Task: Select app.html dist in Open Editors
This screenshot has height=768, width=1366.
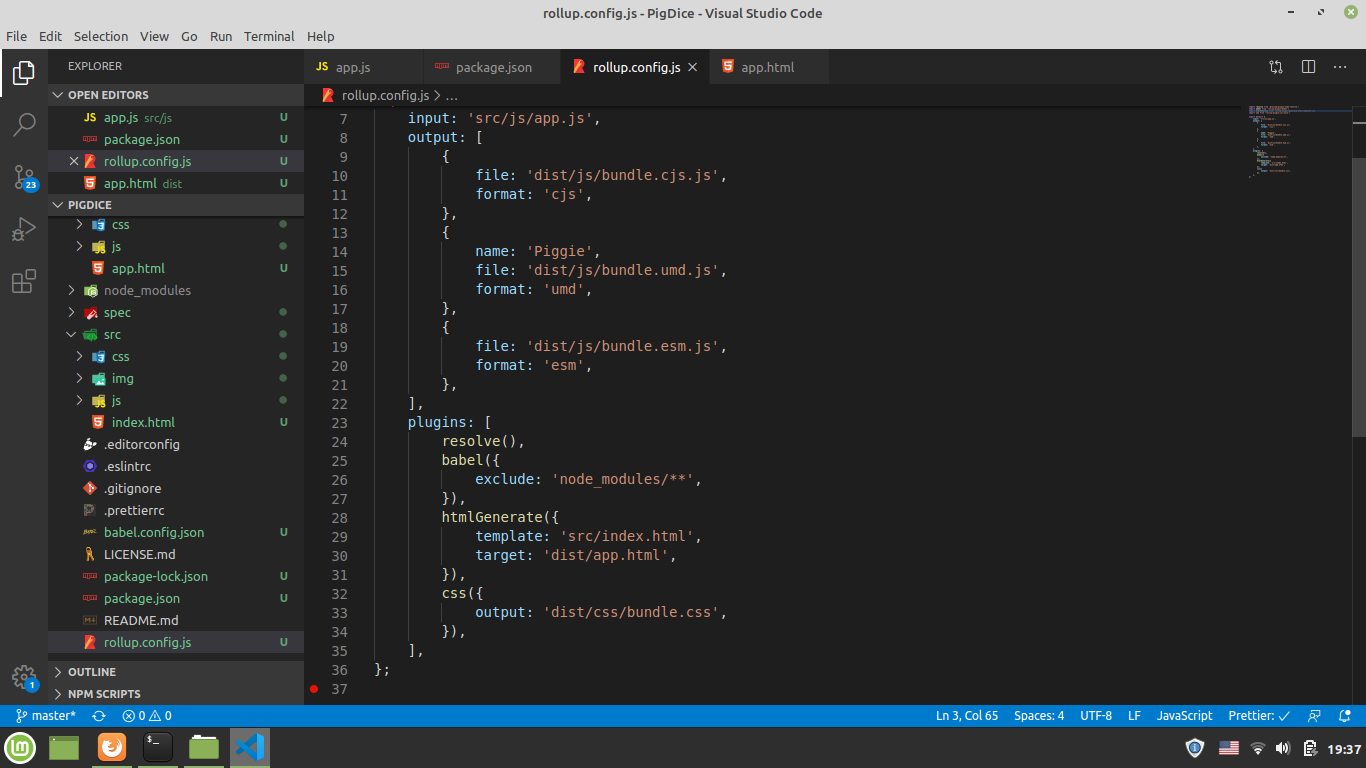Action: 176,183
